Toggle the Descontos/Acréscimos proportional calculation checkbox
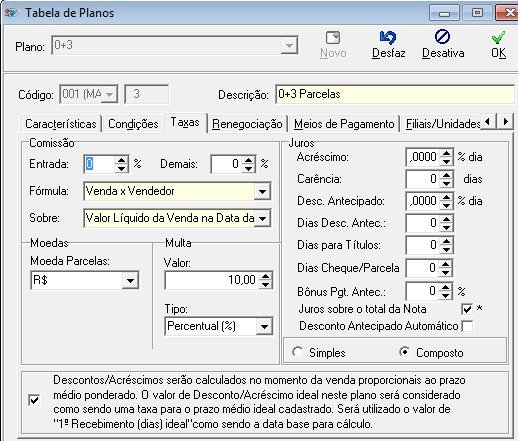This screenshot has height=441, width=518. coord(34,400)
